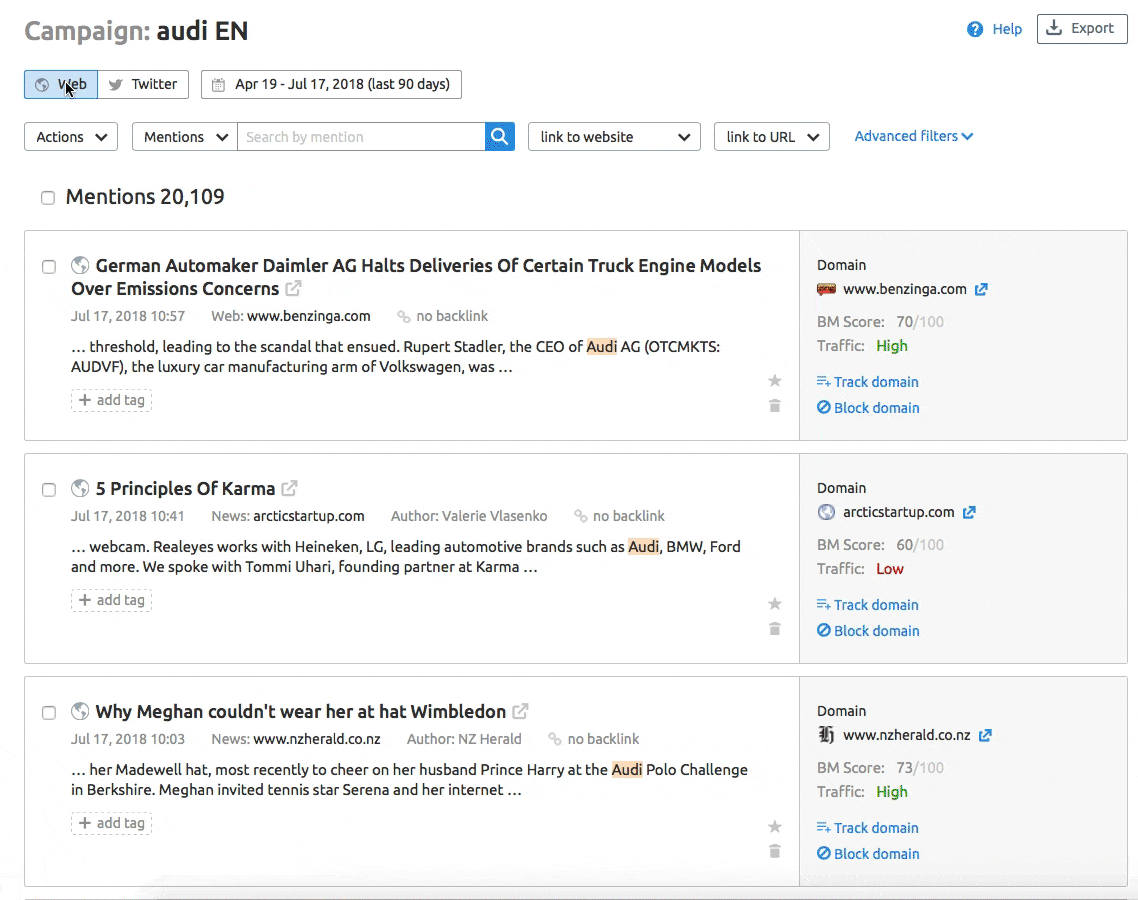
Task: Open the 5 Principles Of Karma title
Action: 185,488
